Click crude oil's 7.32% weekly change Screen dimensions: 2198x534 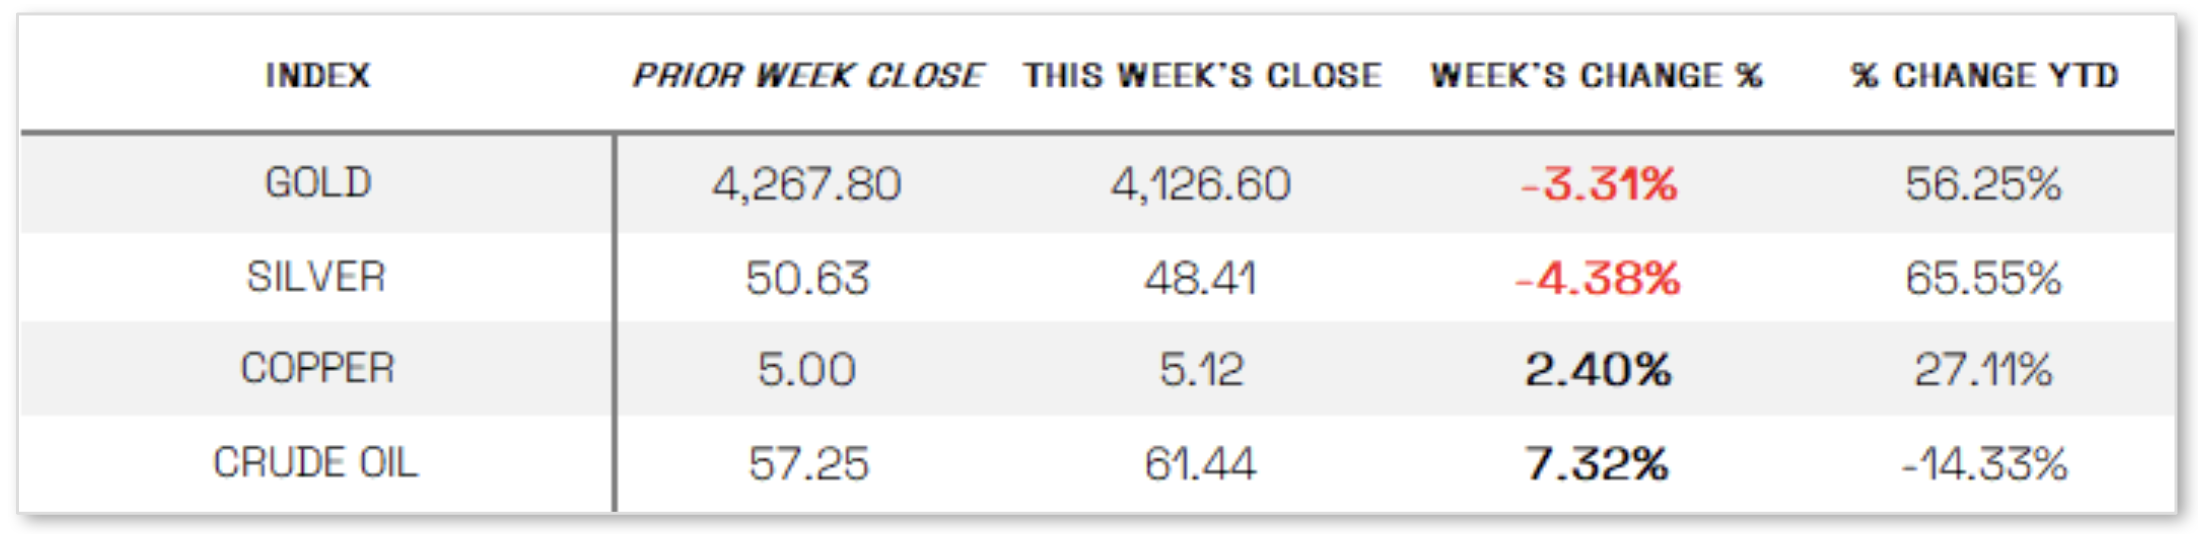(1596, 464)
